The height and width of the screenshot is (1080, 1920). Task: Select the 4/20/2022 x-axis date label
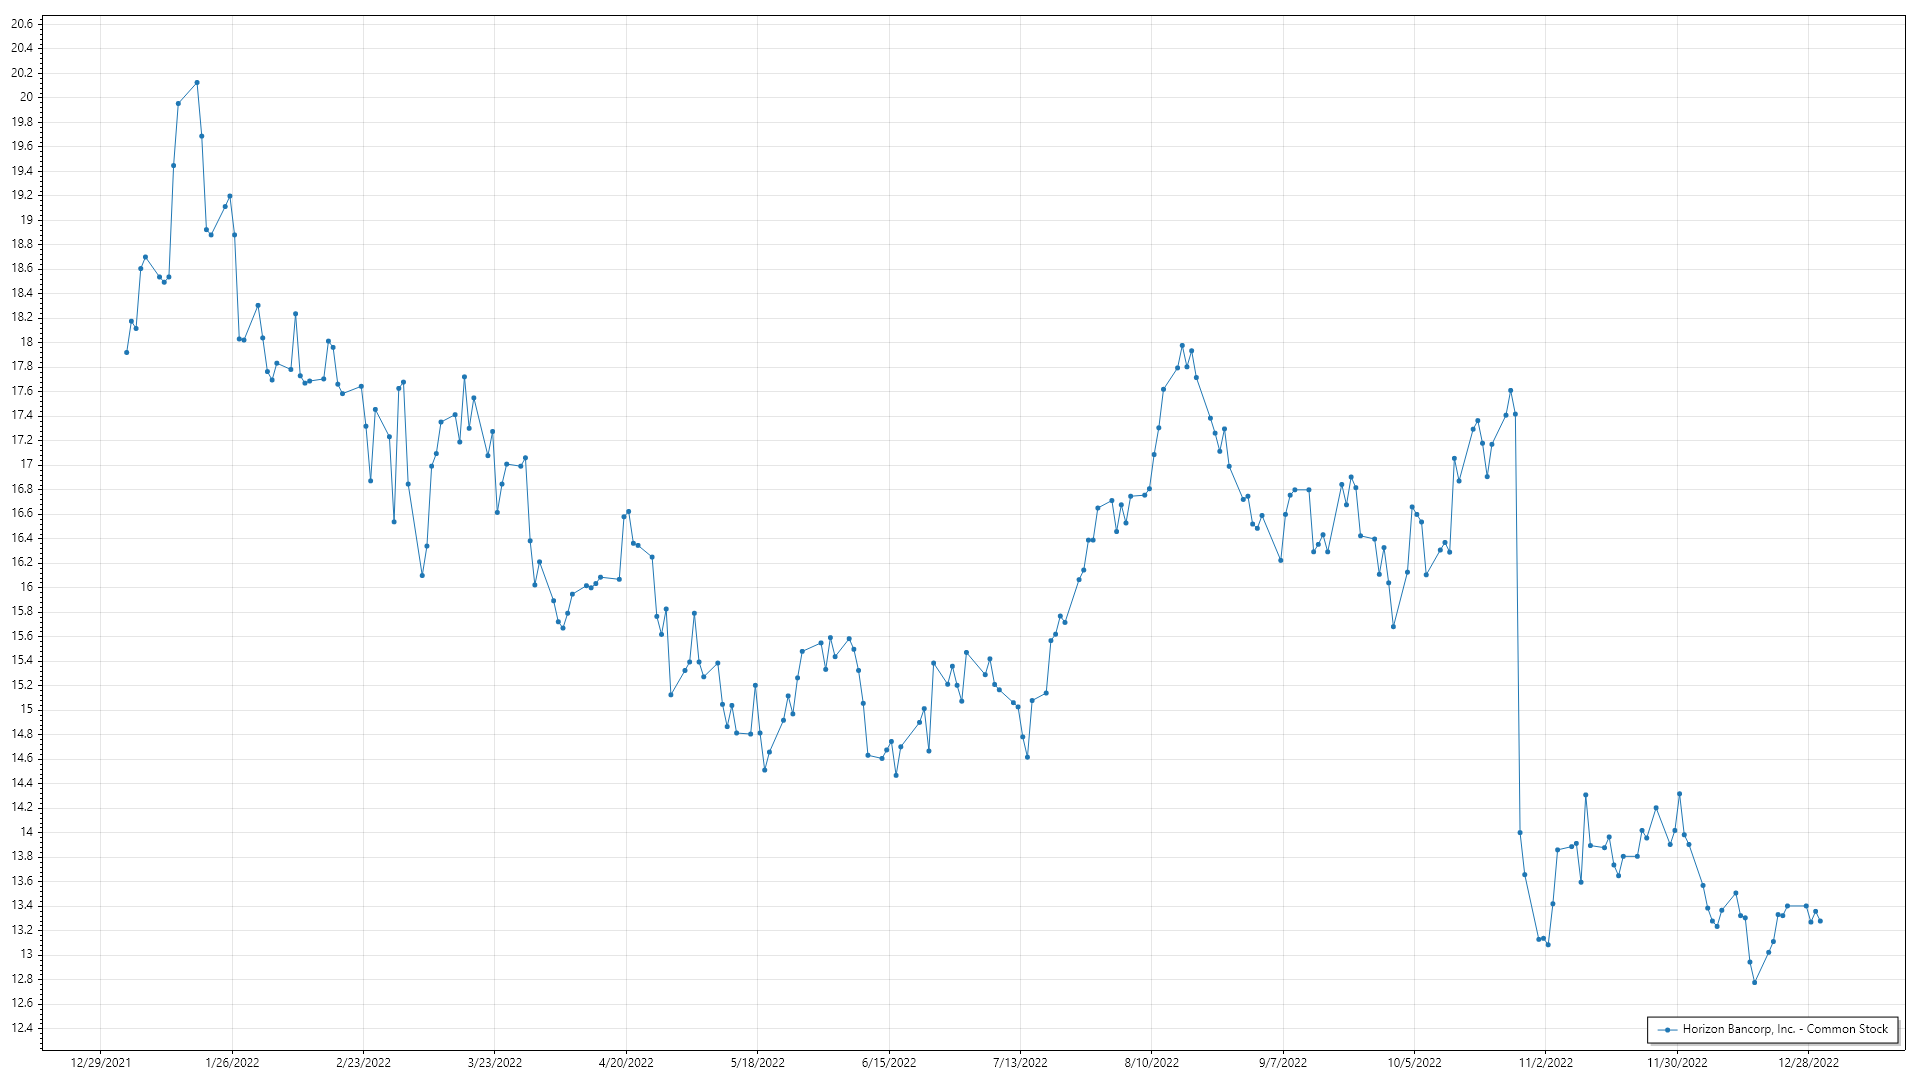coord(626,1063)
